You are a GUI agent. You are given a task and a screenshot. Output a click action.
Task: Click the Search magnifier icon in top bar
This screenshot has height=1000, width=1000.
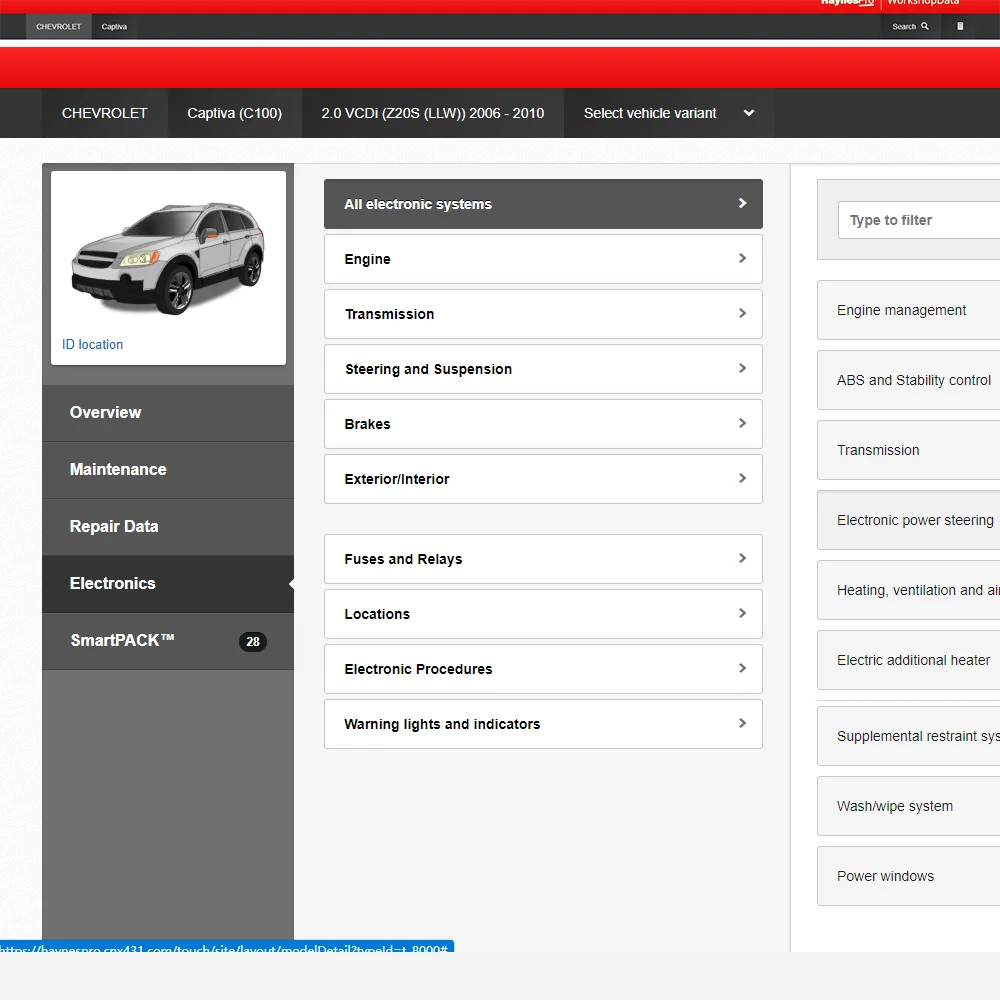[925, 26]
